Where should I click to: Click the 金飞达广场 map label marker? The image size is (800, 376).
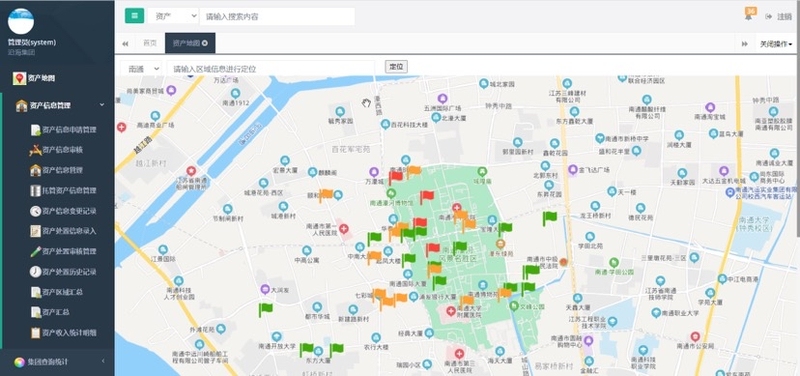[x=573, y=169]
